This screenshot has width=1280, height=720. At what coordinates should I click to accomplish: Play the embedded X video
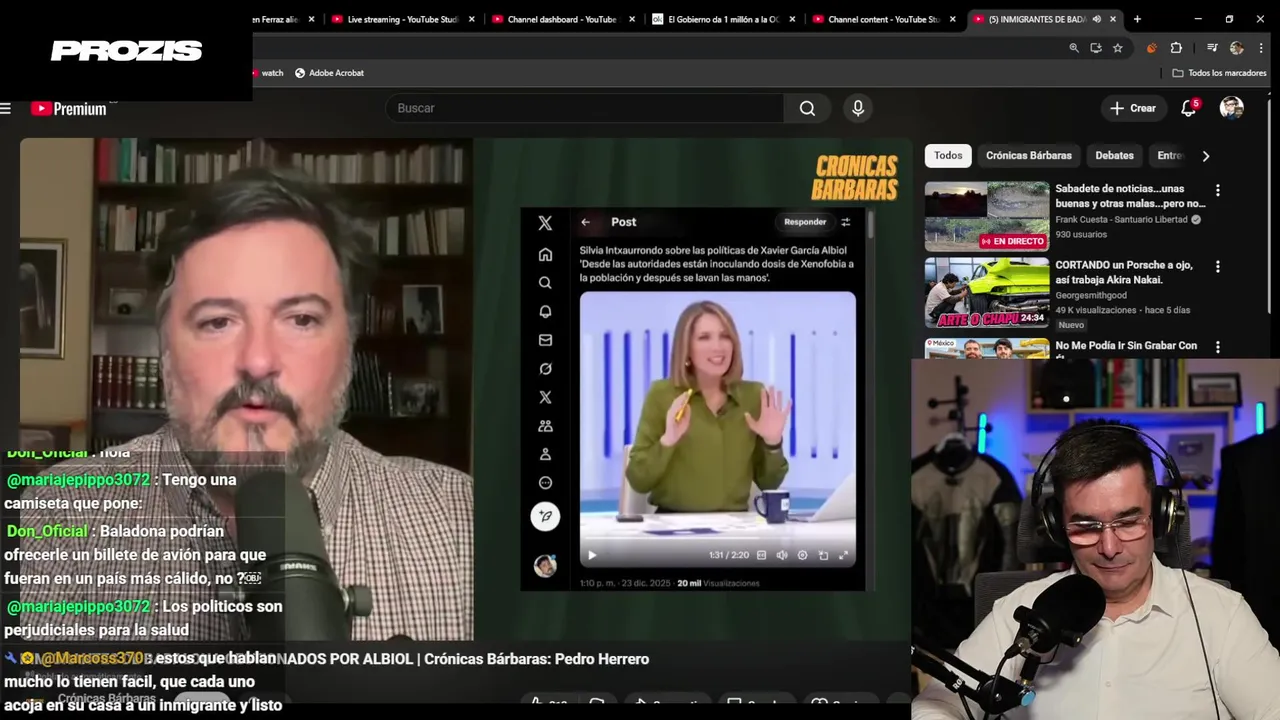point(591,555)
